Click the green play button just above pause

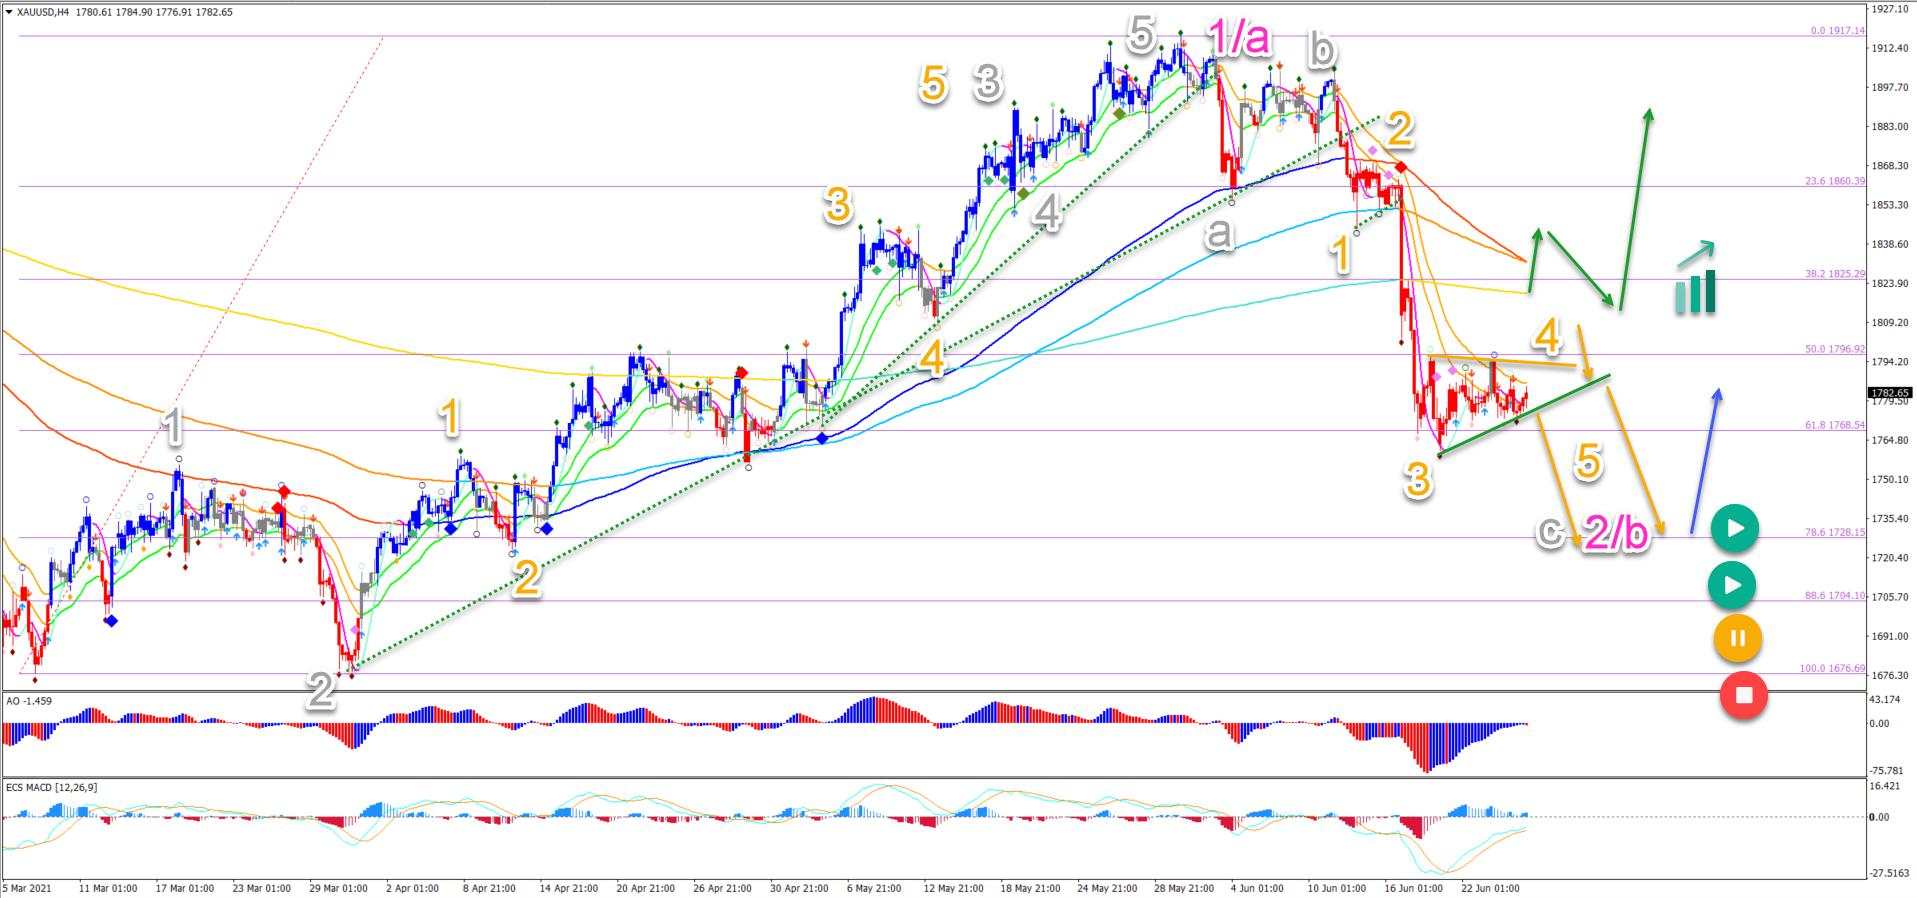pos(1732,585)
